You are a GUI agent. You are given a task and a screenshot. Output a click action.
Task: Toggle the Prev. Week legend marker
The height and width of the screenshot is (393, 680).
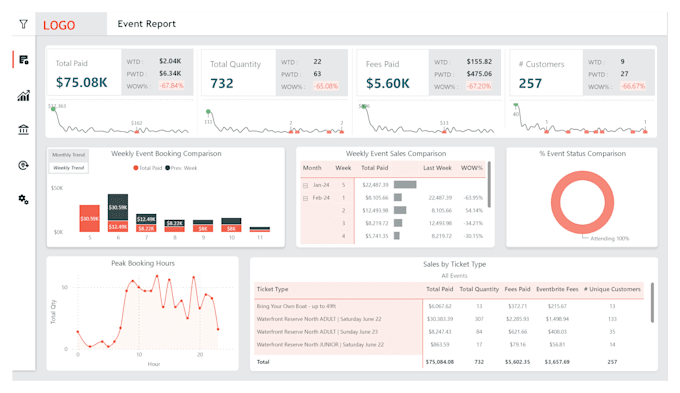[167, 168]
